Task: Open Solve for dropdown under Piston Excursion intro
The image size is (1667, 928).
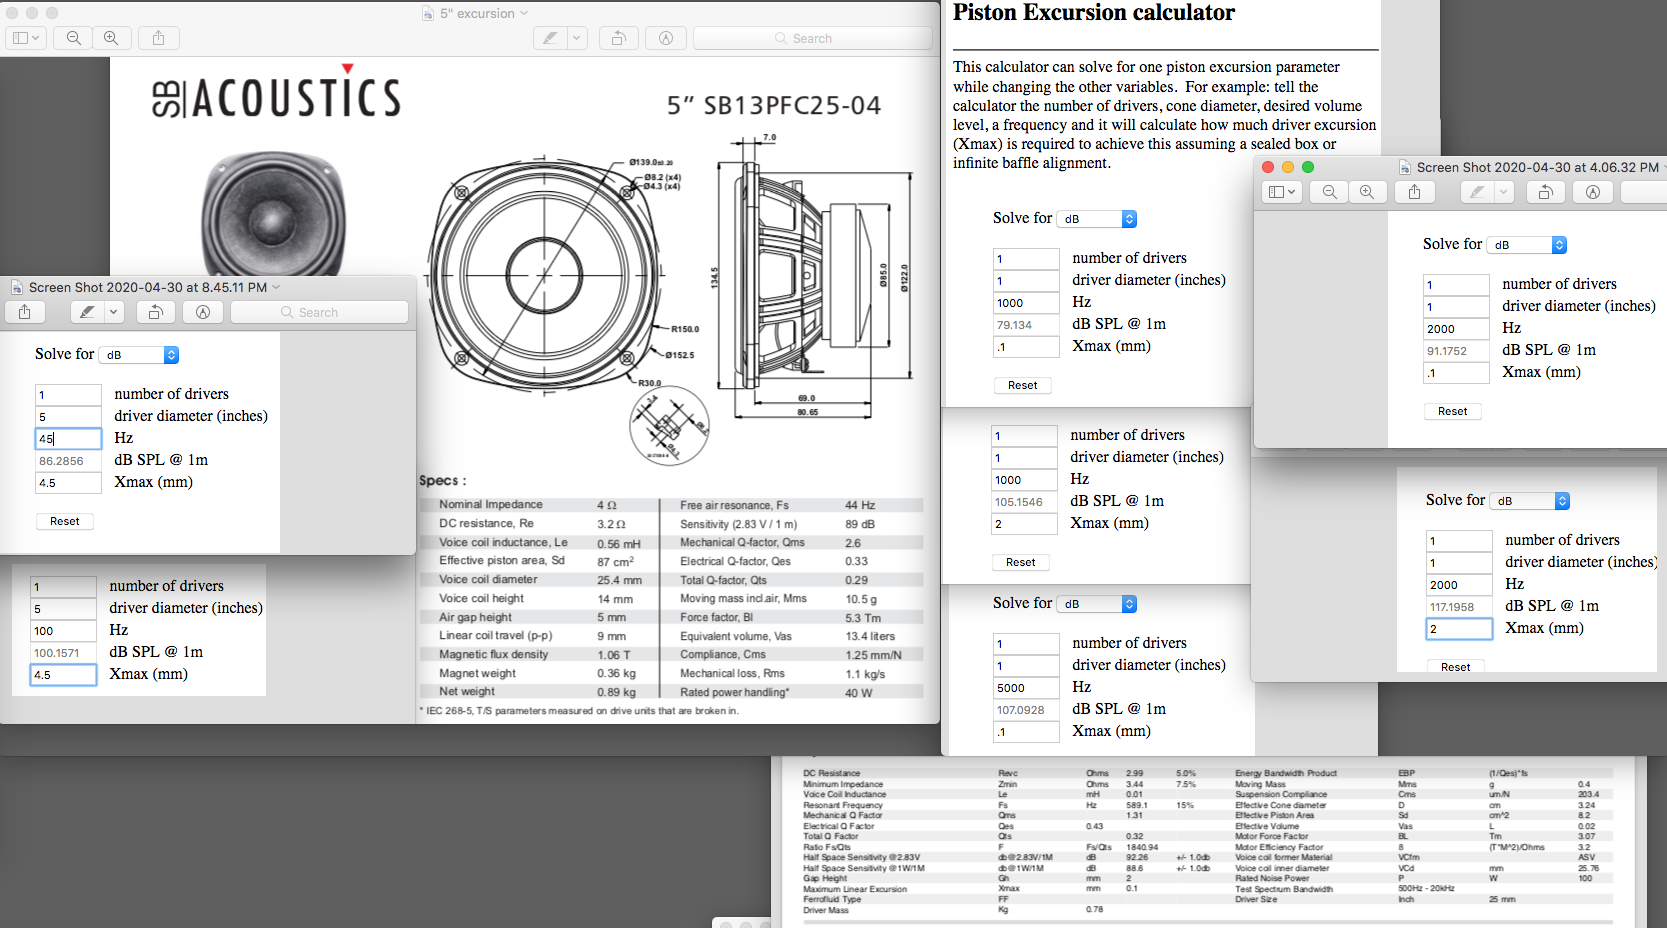Action: tap(1097, 219)
